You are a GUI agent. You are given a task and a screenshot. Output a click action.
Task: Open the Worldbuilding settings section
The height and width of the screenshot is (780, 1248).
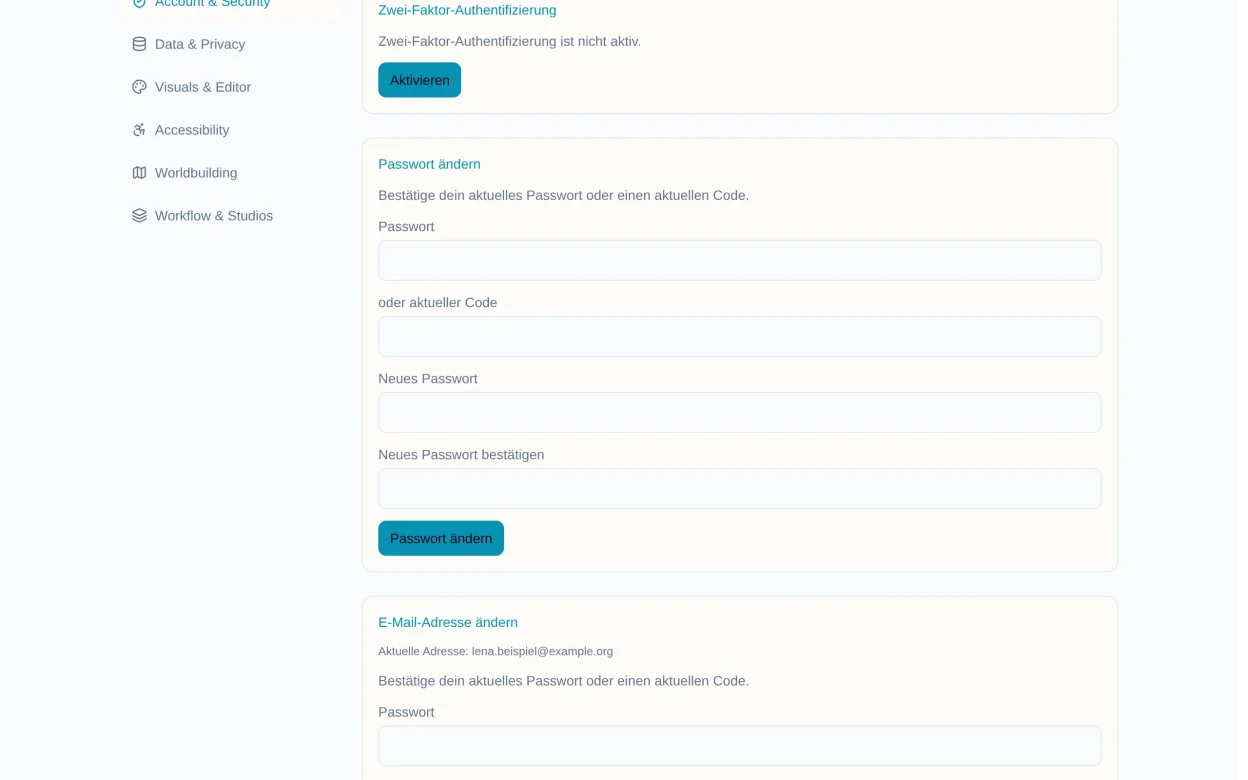pyautogui.click(x=228, y=173)
